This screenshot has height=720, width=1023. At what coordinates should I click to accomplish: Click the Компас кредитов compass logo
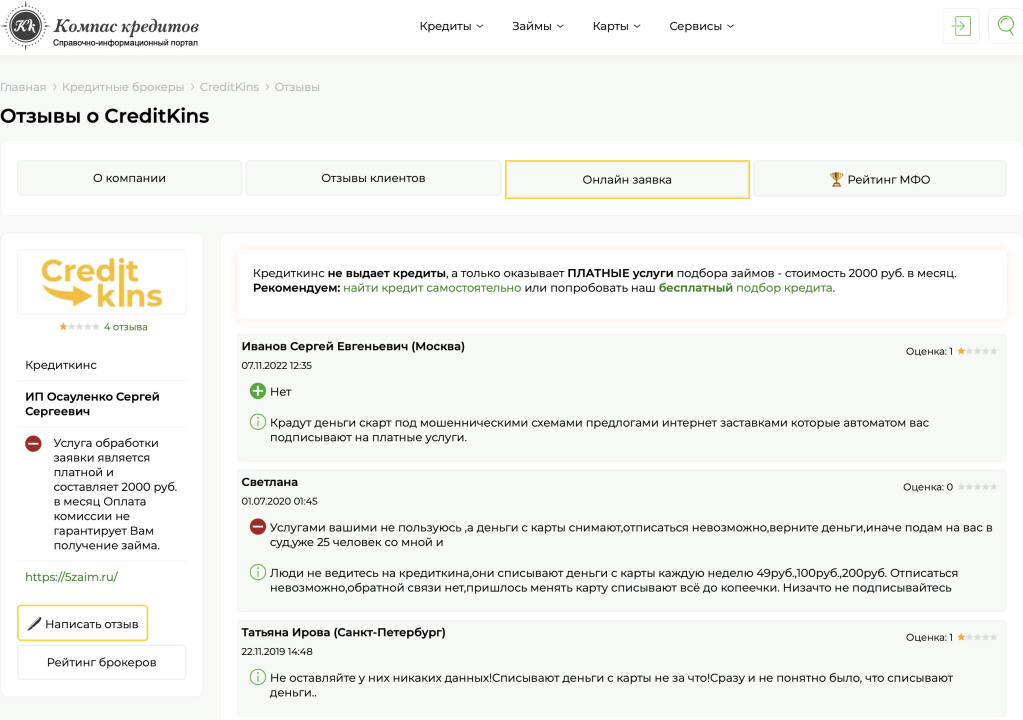[x=24, y=27]
